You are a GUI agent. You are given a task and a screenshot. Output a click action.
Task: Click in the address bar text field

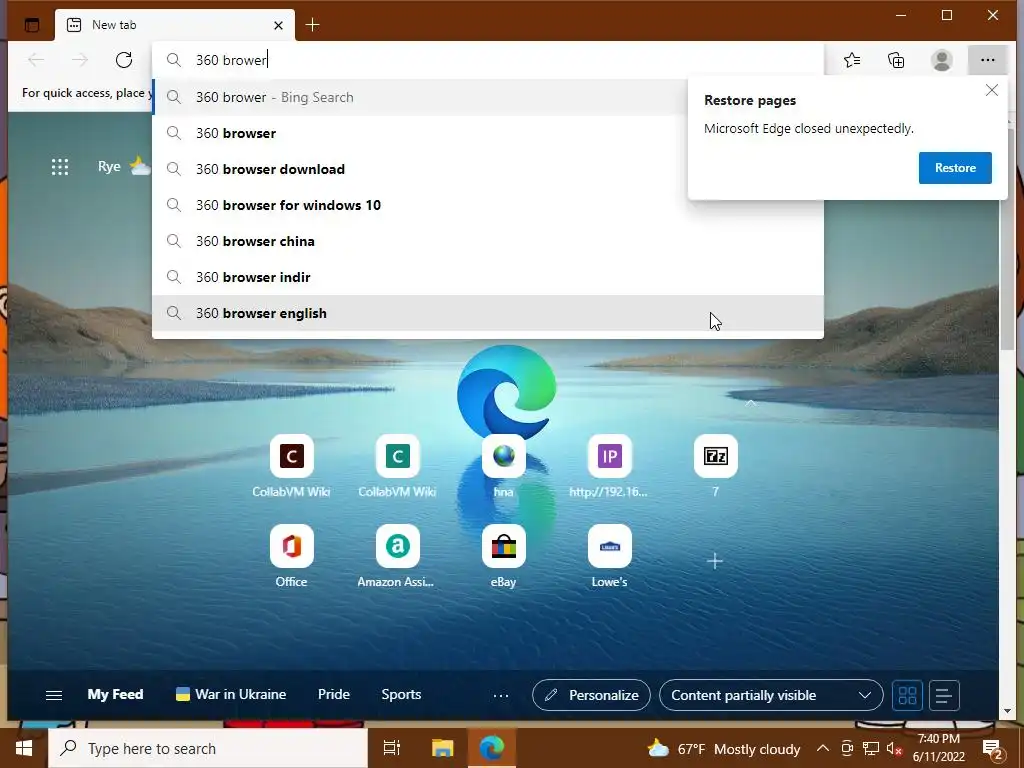(487, 60)
